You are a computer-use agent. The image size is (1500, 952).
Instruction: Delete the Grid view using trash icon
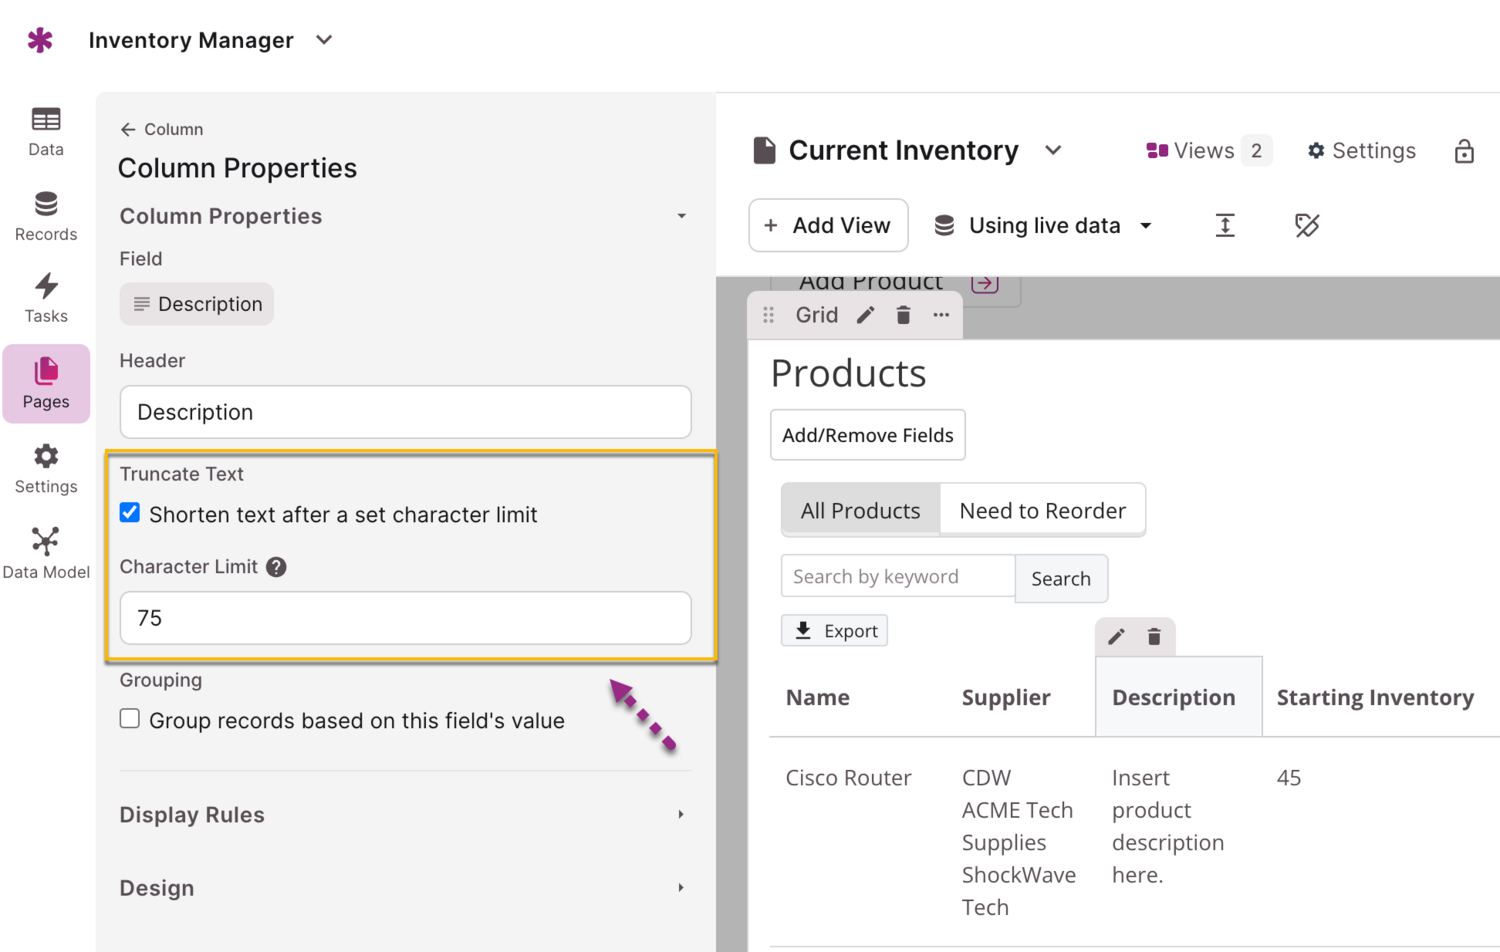coord(903,315)
